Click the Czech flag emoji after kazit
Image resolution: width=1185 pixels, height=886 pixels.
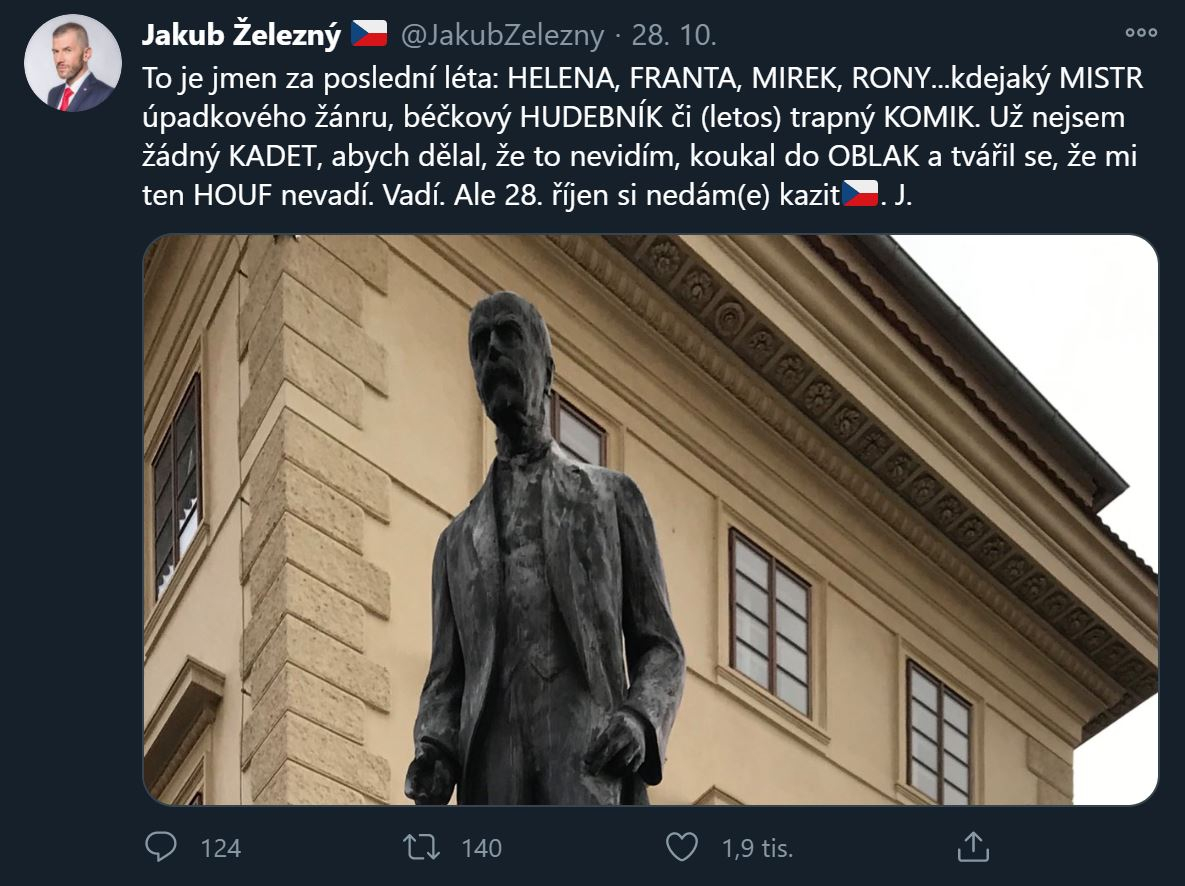click(x=860, y=194)
